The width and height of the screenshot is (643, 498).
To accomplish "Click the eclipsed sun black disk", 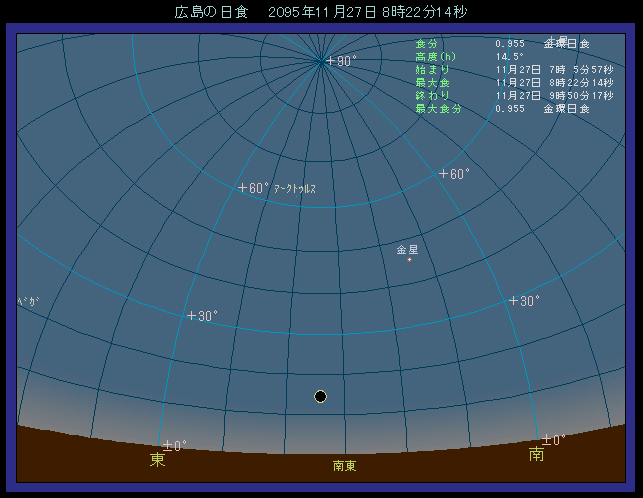I will (x=320, y=396).
